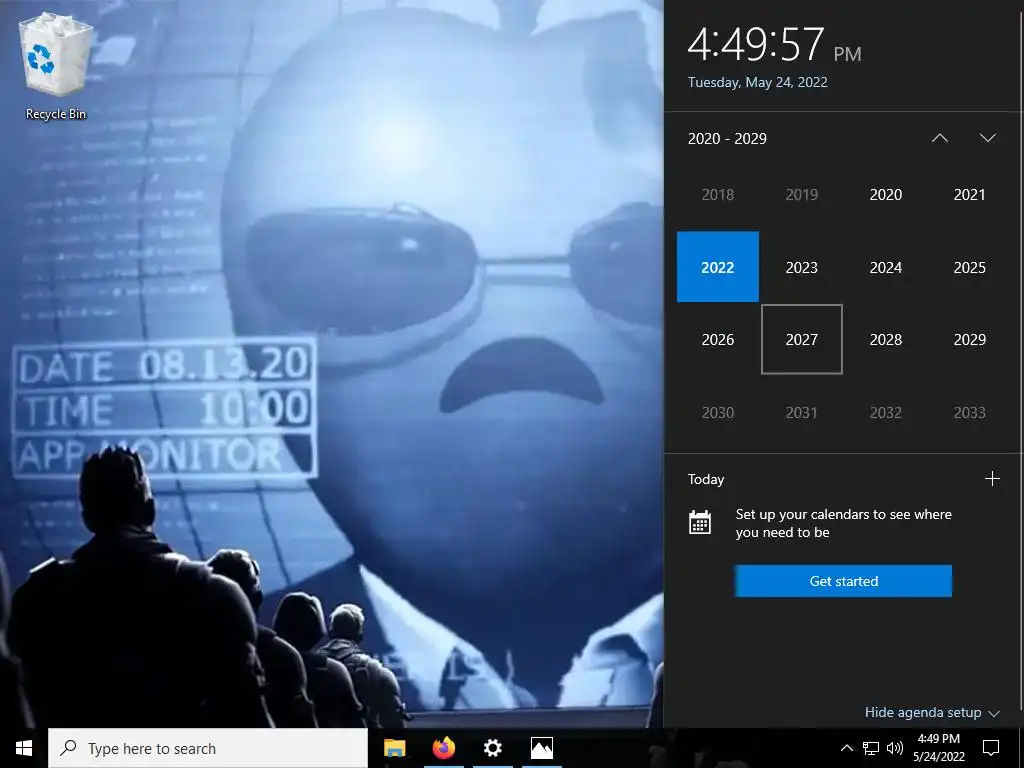Open the Action Center notifications icon

(x=991, y=748)
